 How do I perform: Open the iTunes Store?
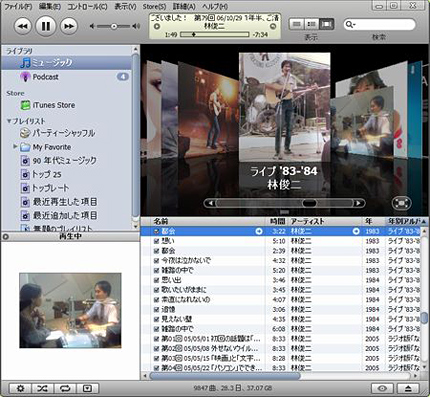(x=66, y=105)
